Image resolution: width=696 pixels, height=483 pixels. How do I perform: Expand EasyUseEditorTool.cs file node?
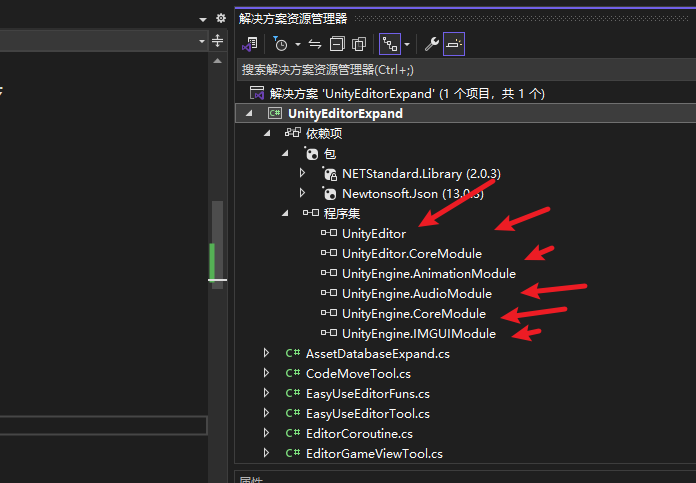click(266, 413)
